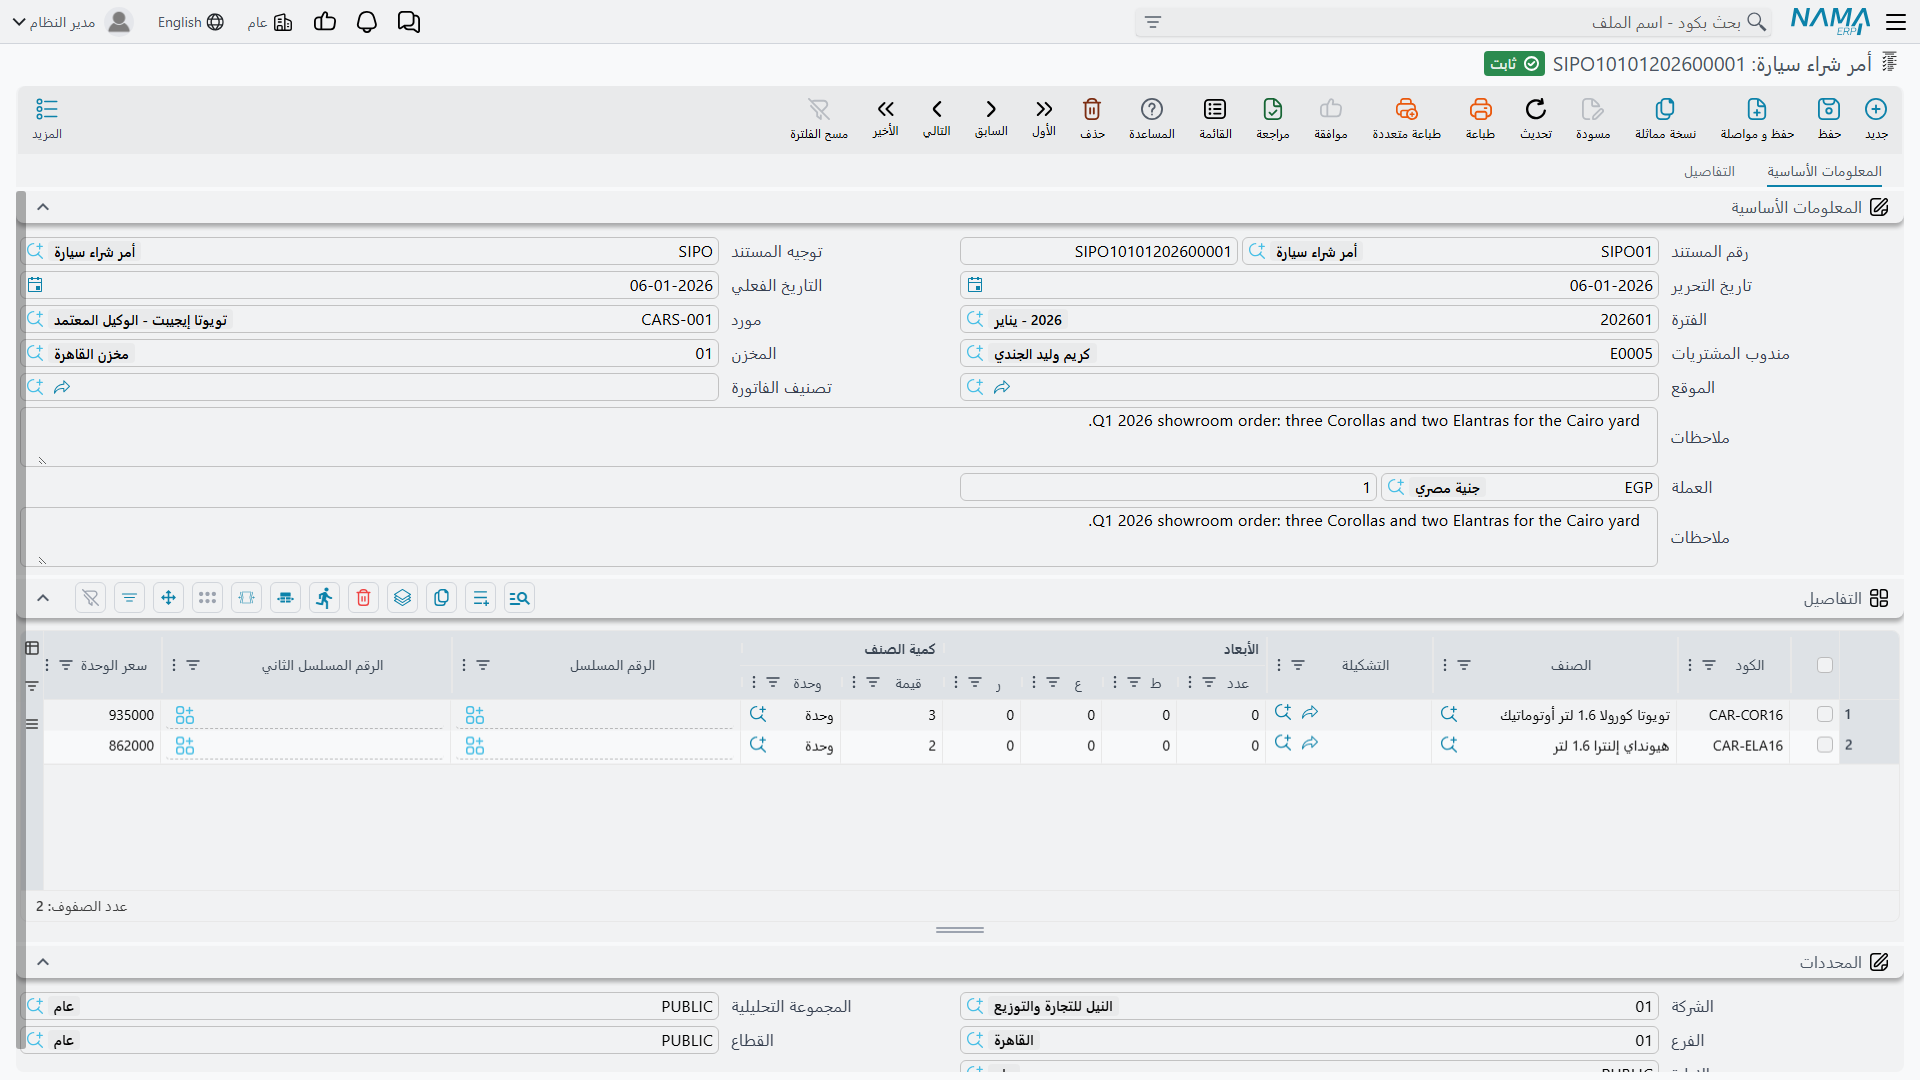Image resolution: width=1920 pixels, height=1080 pixels.
Task: Collapse the المحددات section
Action: [43, 962]
